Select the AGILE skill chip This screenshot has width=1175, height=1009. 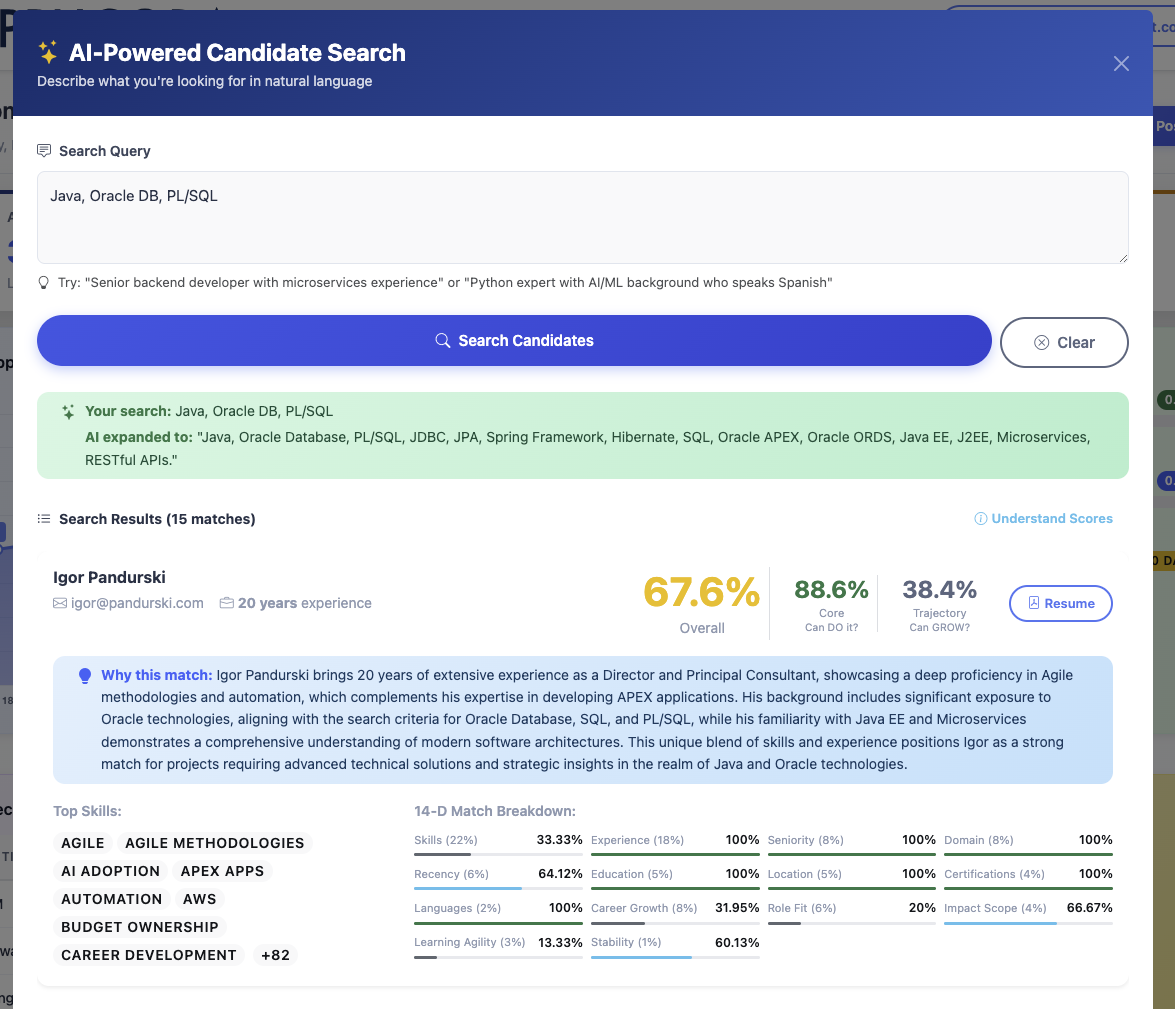coord(82,843)
